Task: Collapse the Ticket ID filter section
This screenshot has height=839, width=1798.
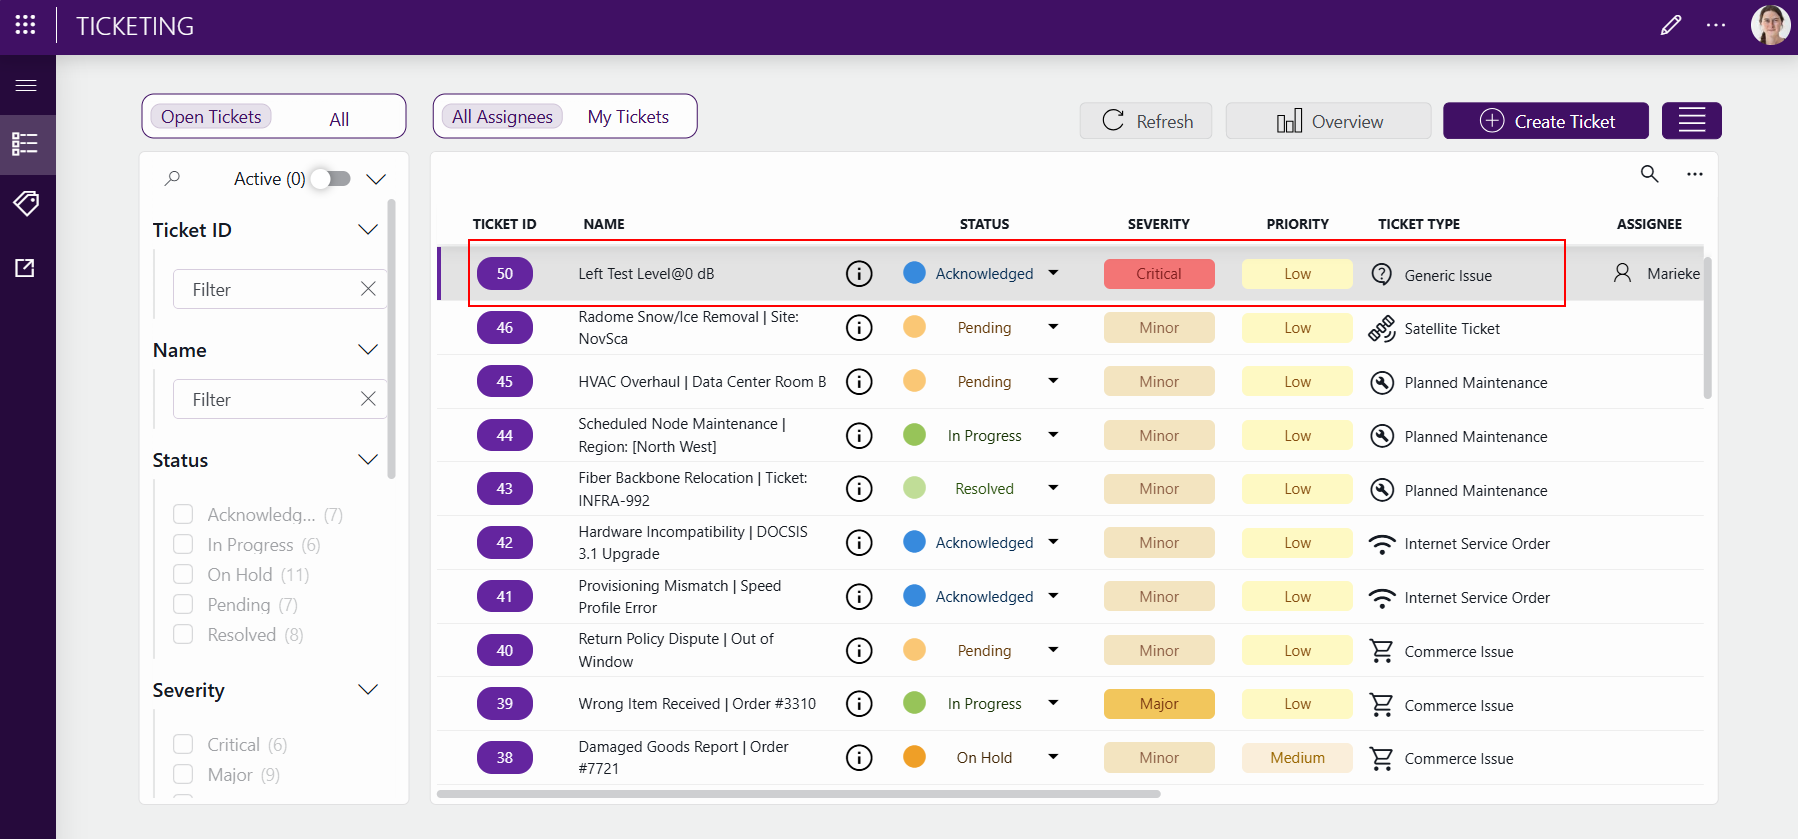Action: [x=368, y=230]
